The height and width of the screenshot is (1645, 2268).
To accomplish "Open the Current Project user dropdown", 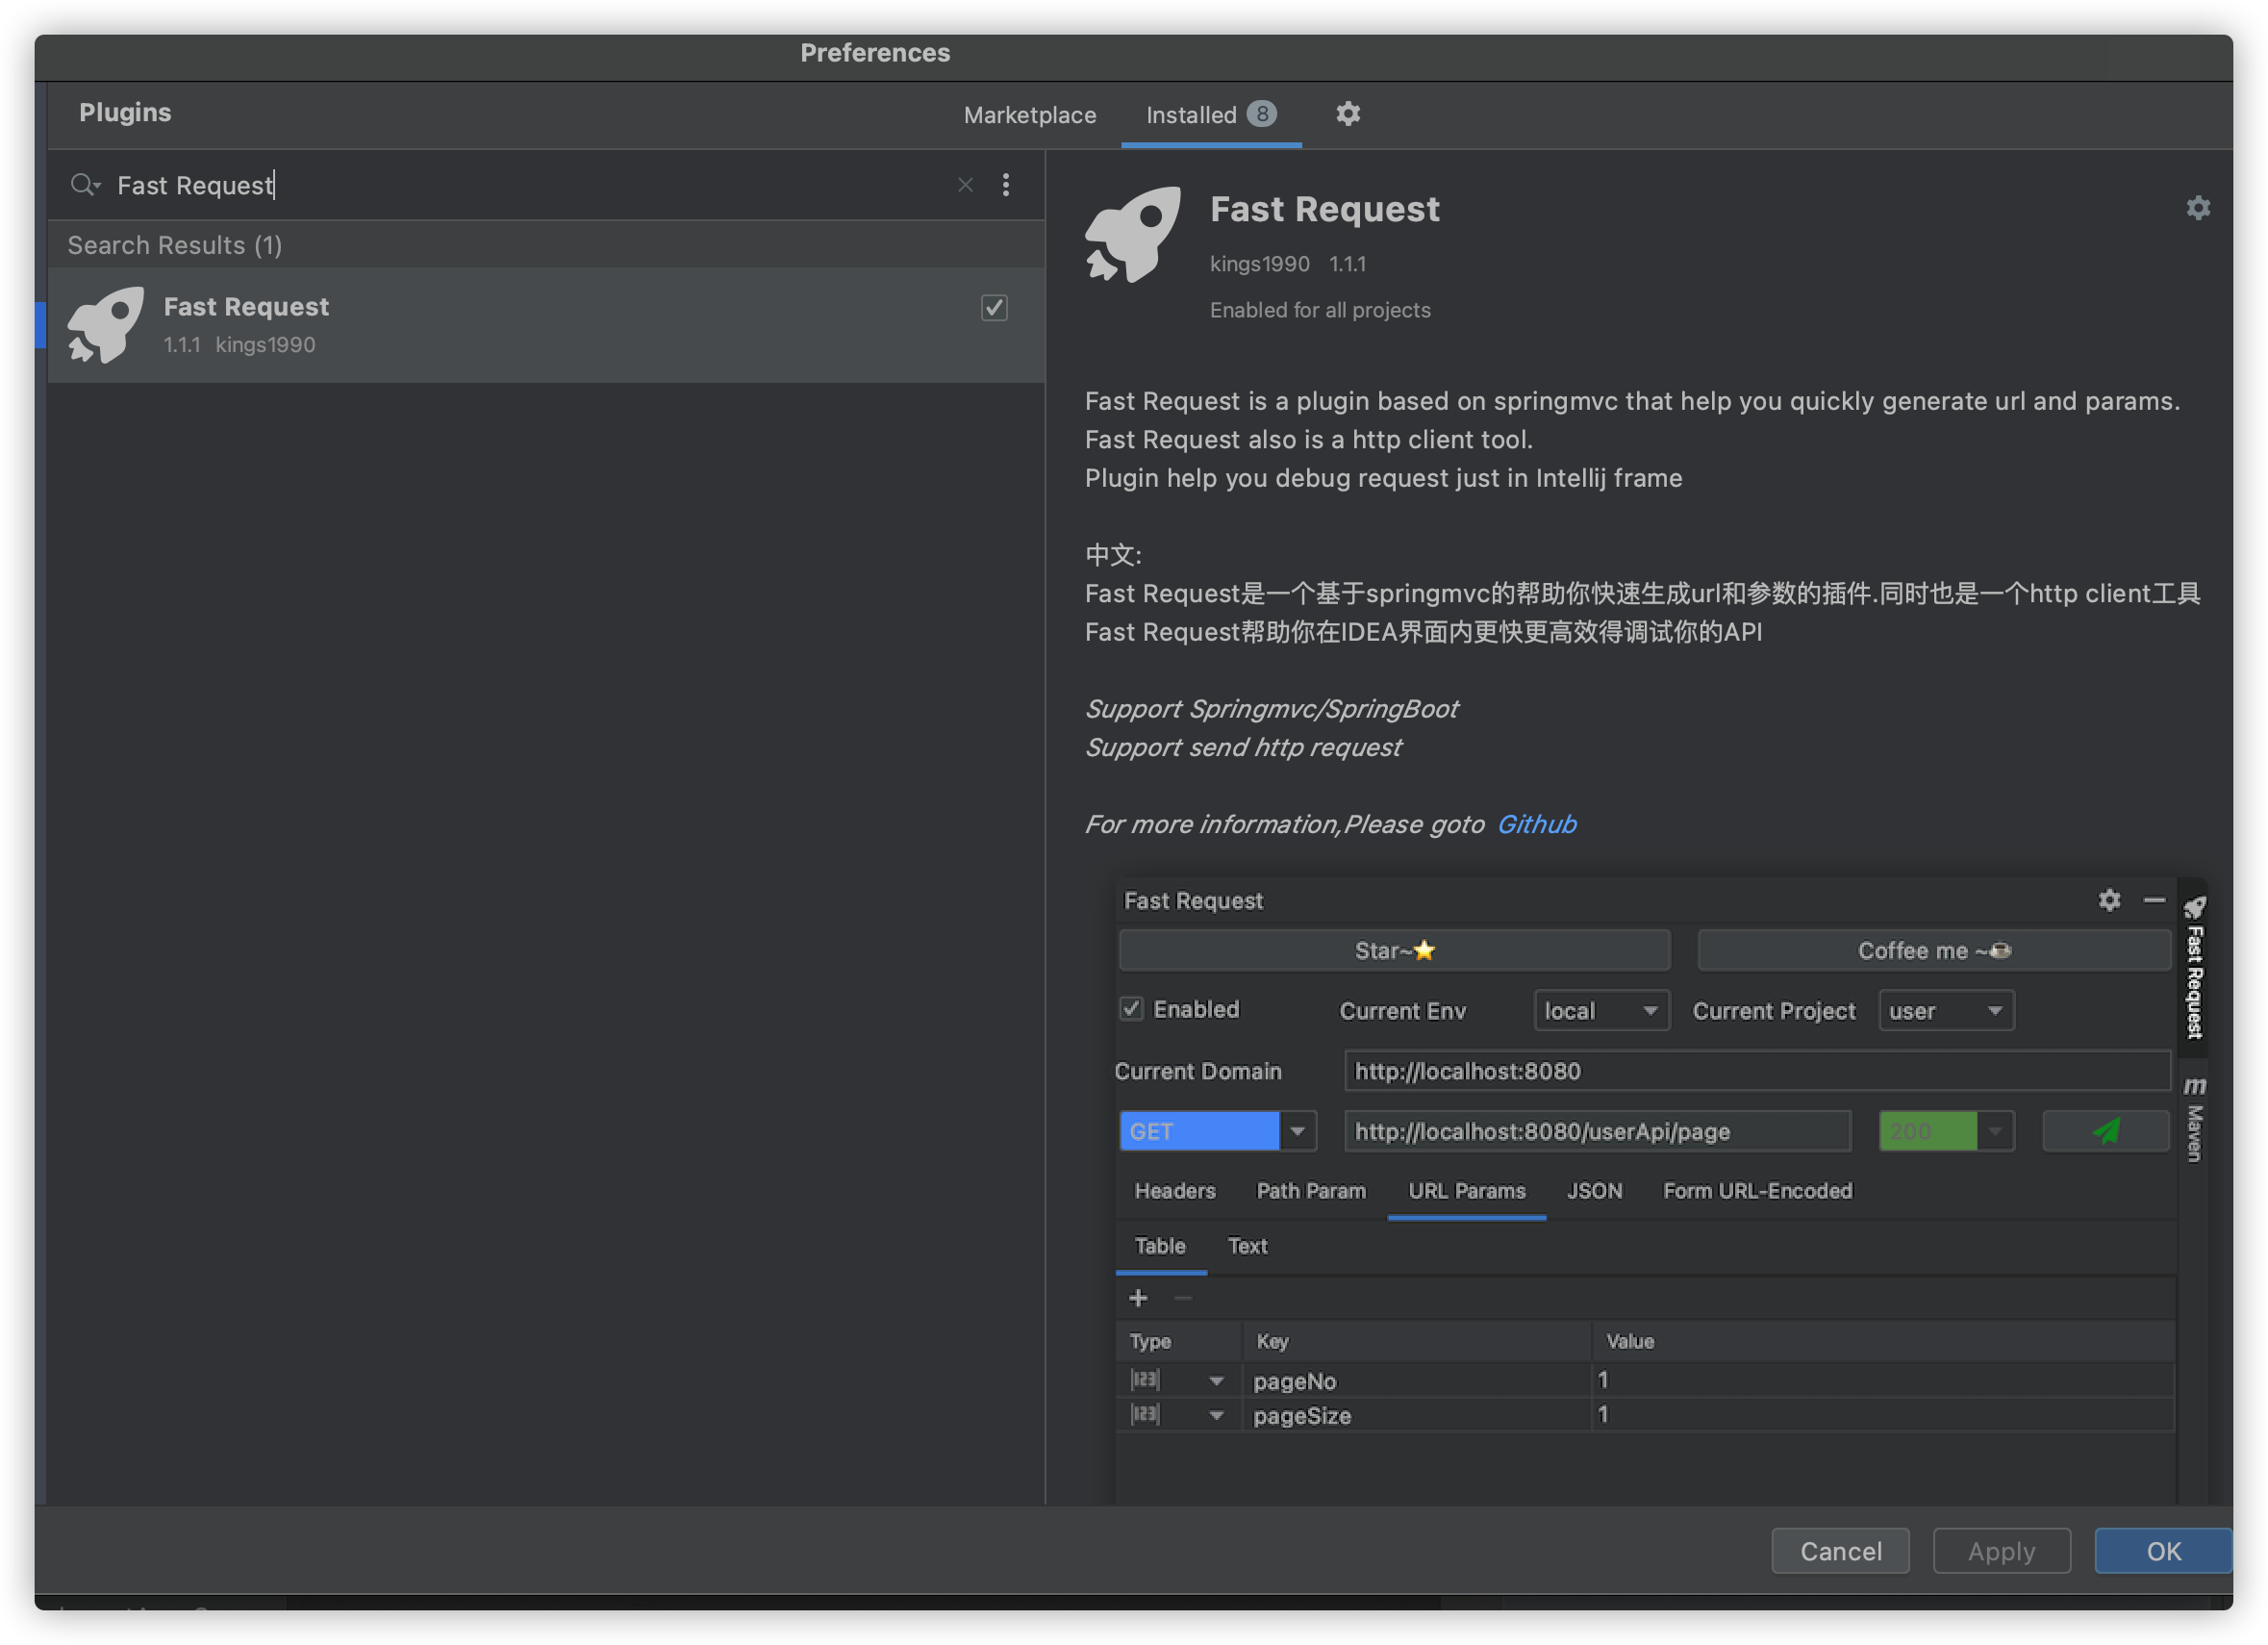I will [1945, 1011].
